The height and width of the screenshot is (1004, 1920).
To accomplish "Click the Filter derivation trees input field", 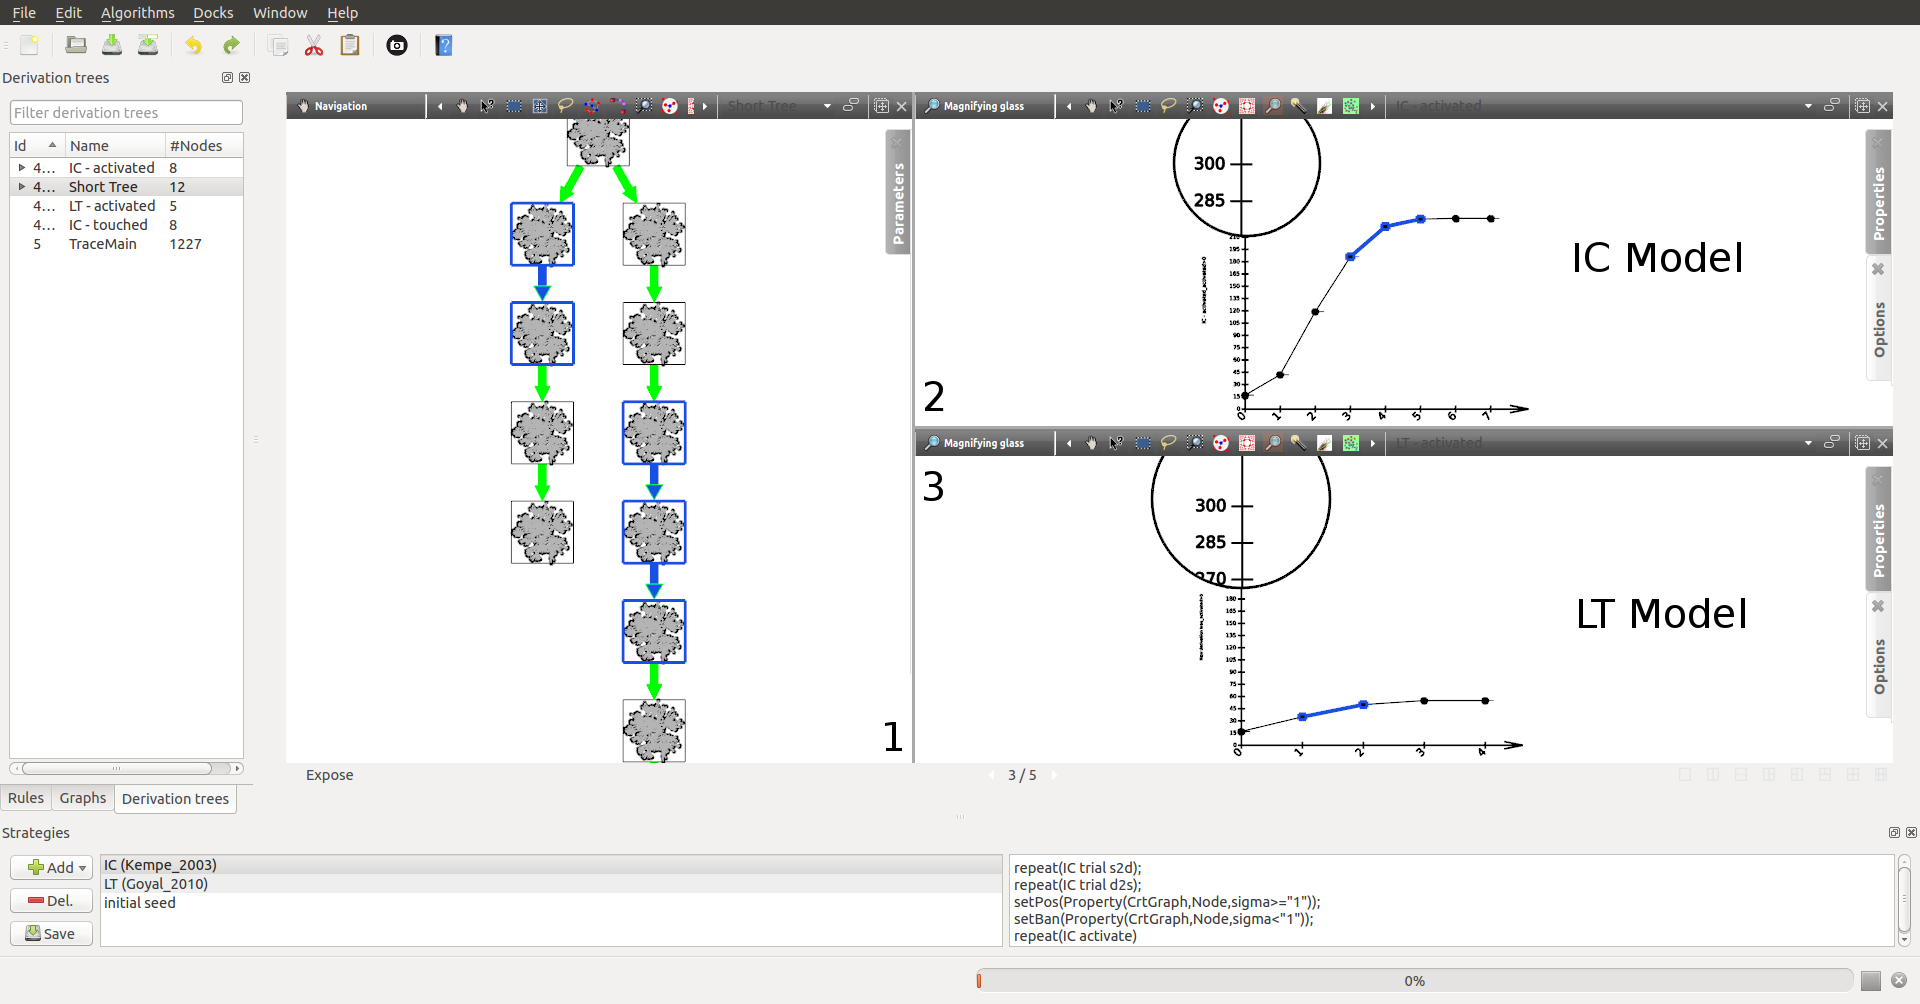I will [126, 113].
